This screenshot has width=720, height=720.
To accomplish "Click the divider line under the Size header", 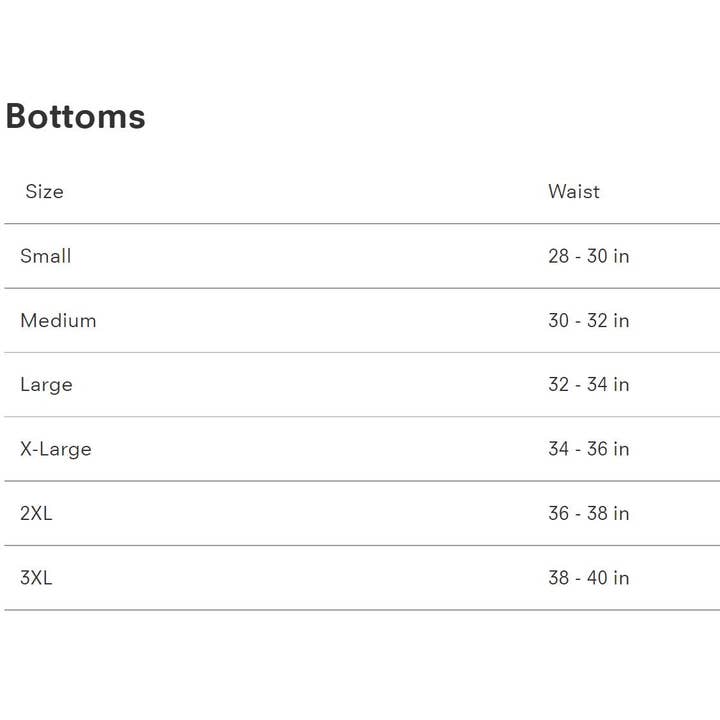I will tap(360, 224).
